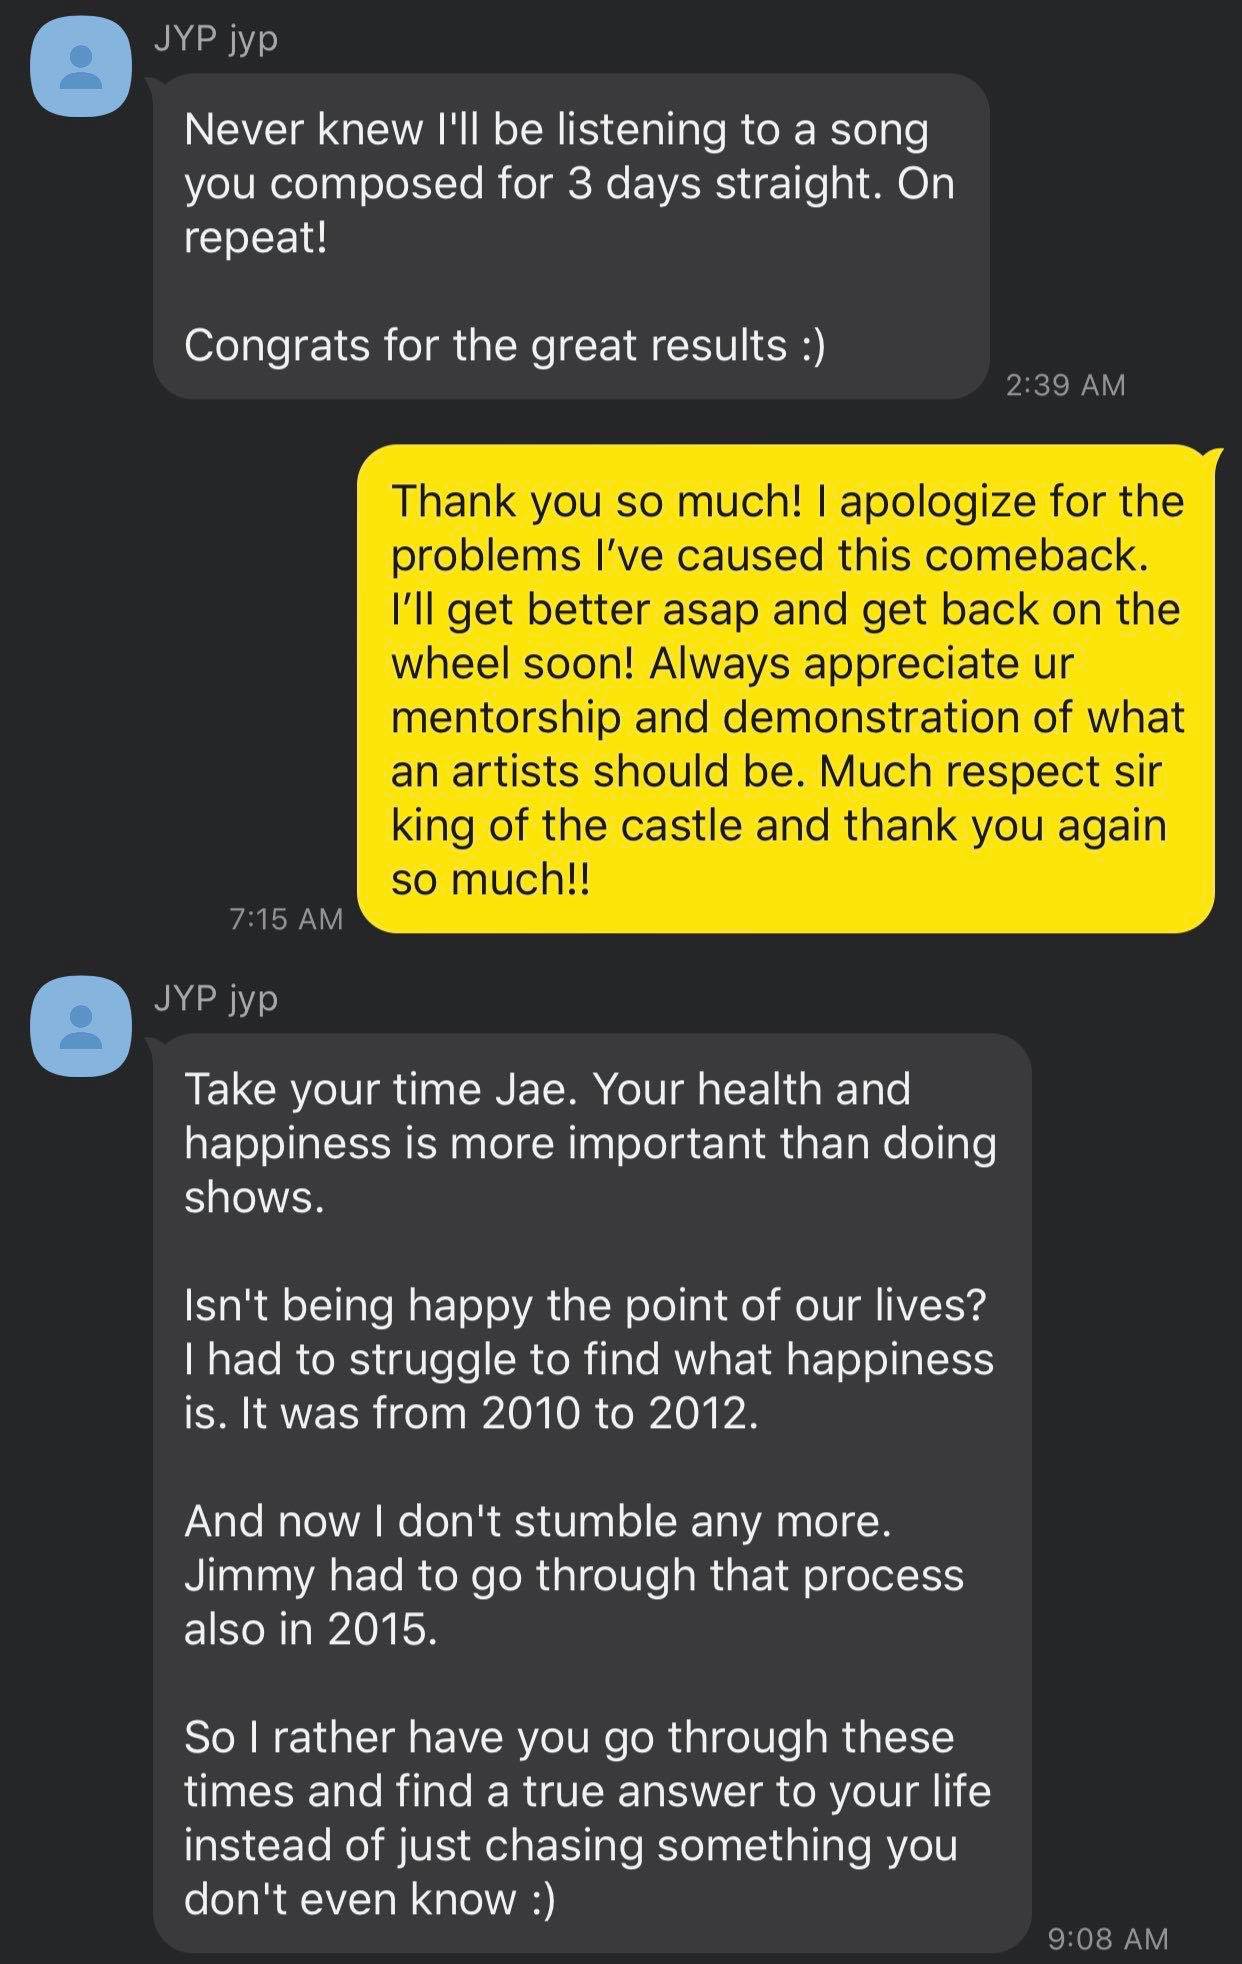Click the word "repeat!" in the first message
Image resolution: width=1242 pixels, height=1964 pixels.
[x=256, y=238]
